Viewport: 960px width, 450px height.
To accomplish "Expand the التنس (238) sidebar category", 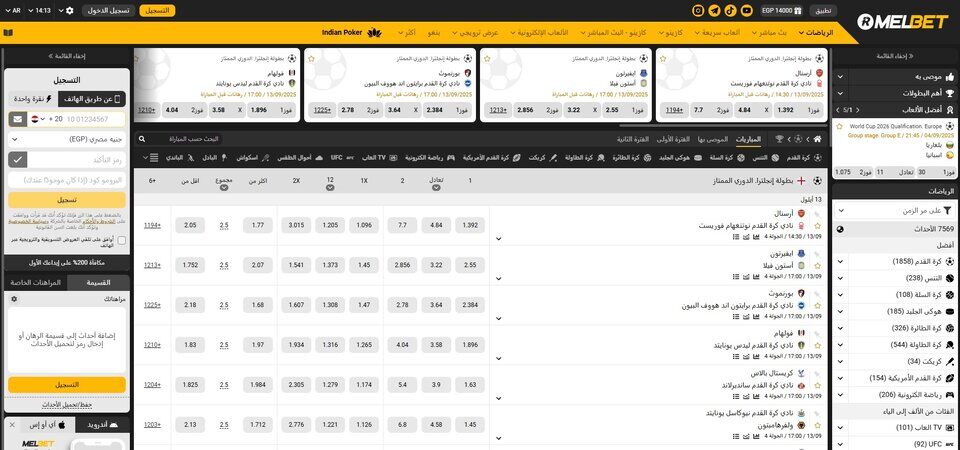I will [896, 278].
